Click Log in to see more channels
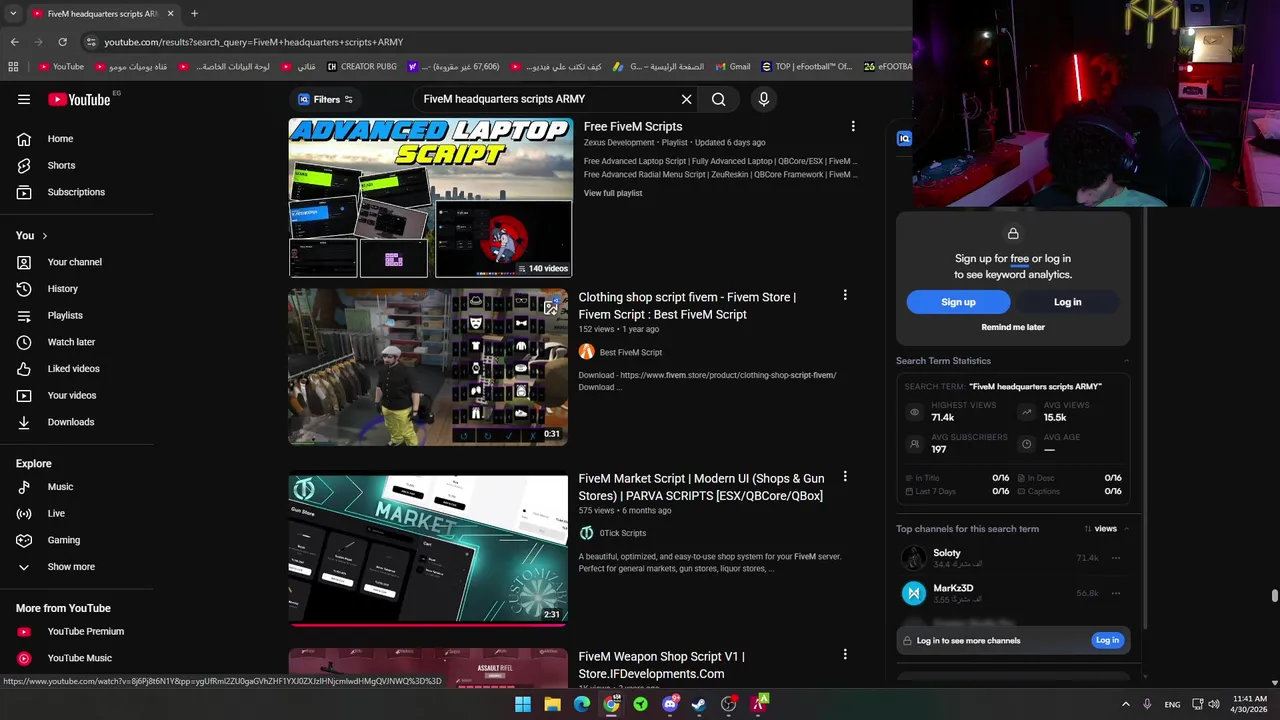This screenshot has height=720, width=1280. (x=1107, y=640)
